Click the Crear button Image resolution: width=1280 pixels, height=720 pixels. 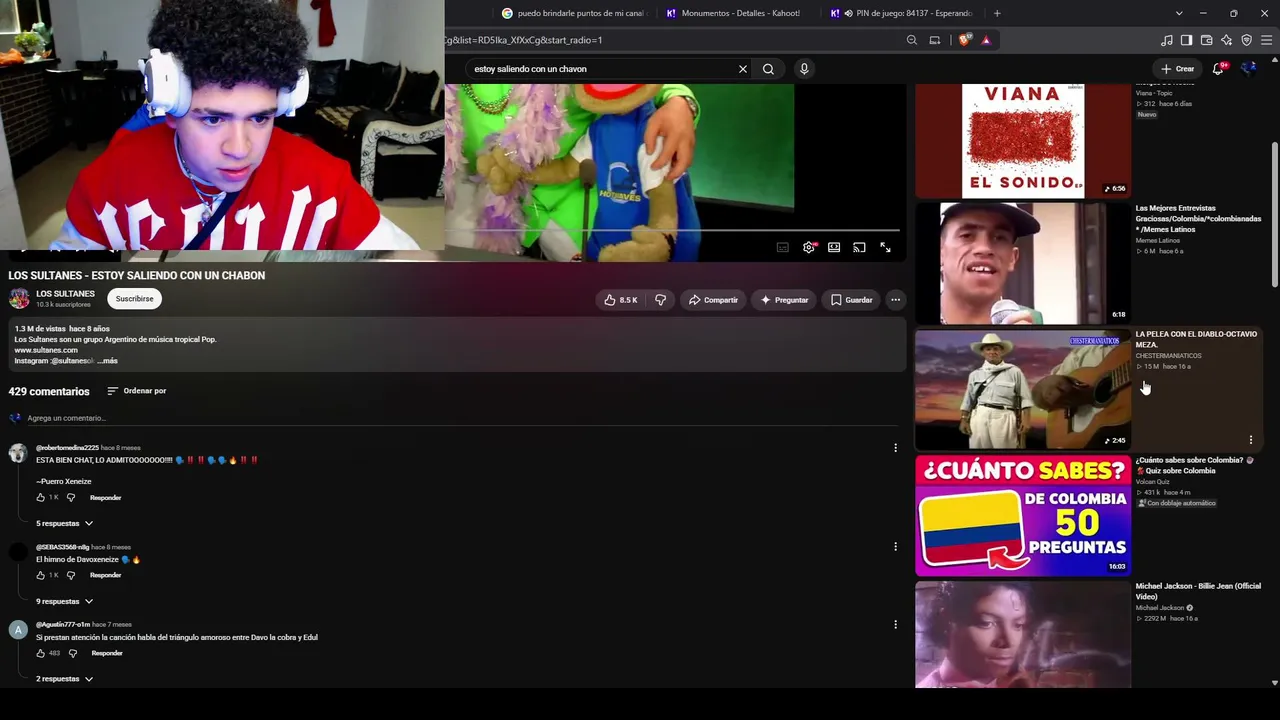pos(1178,69)
